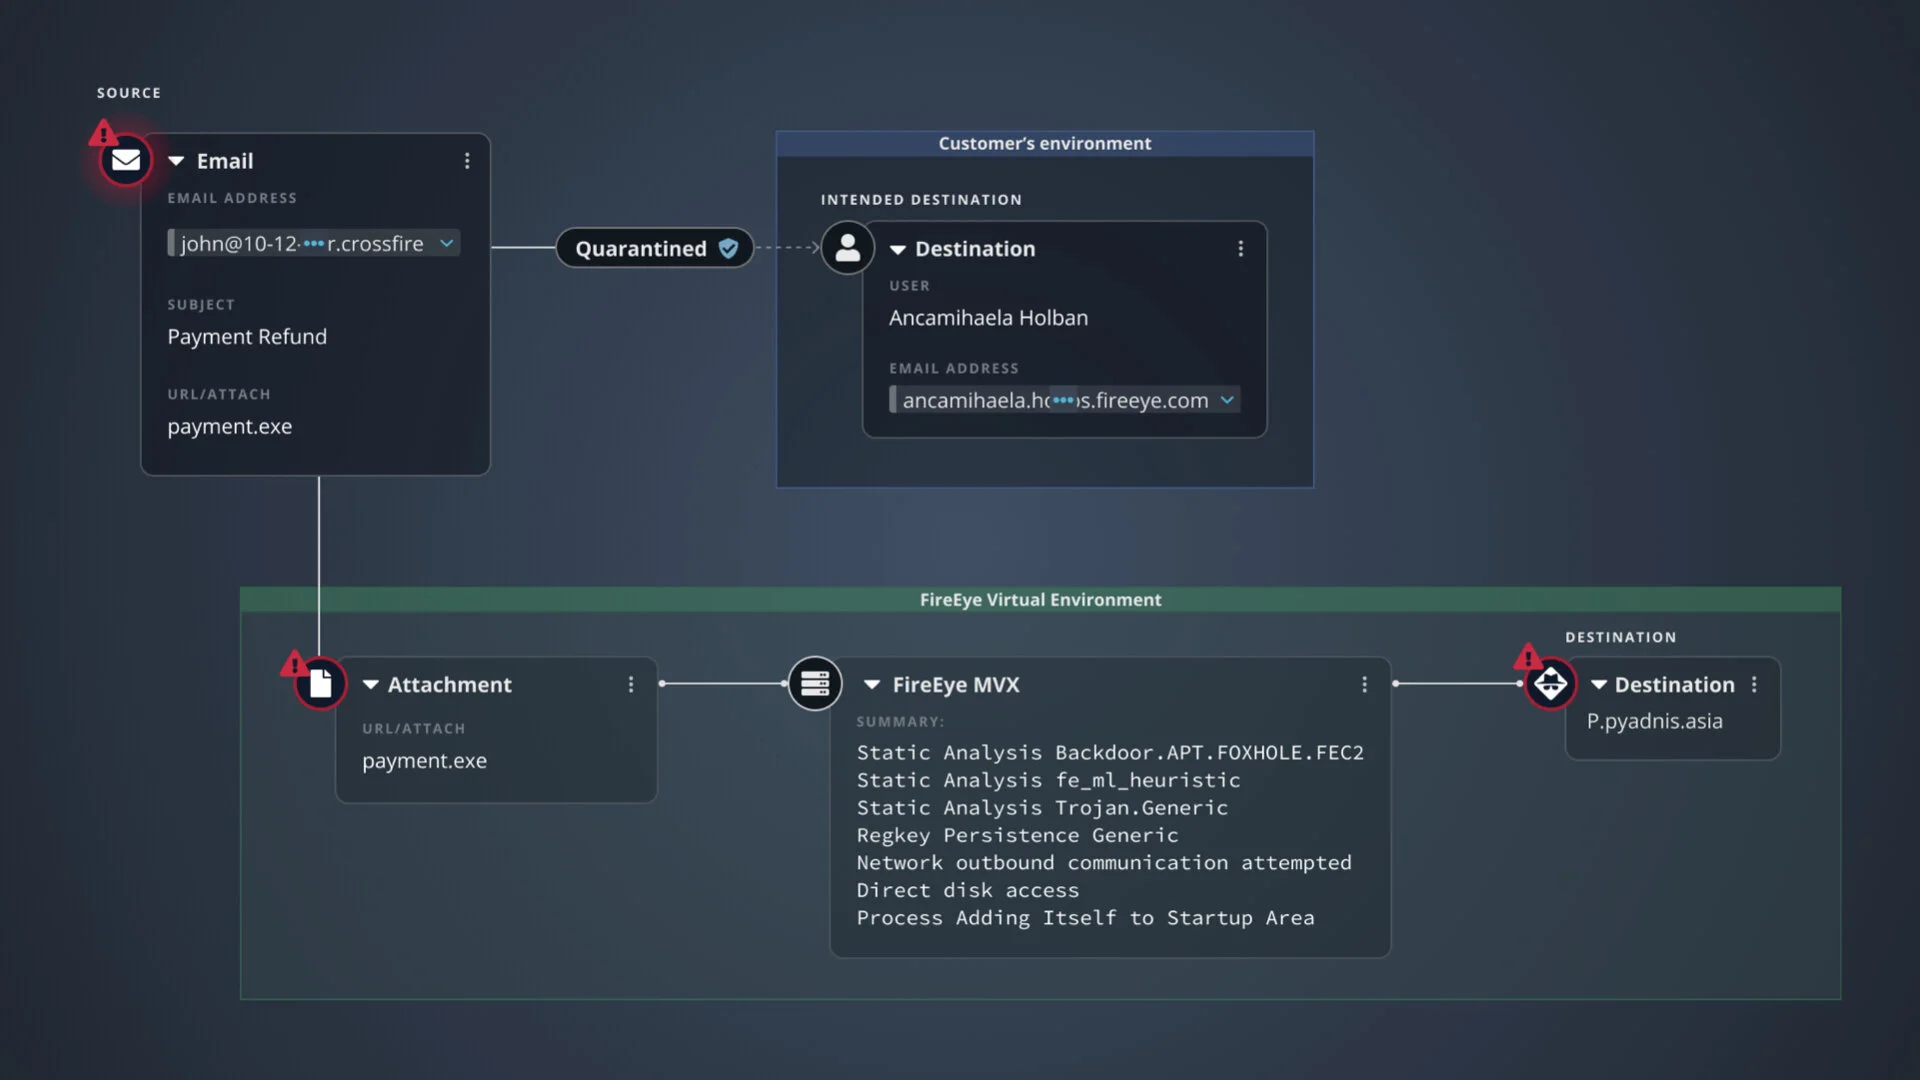Click the user avatar icon beside Destination
1920x1080 pixels.
pos(847,248)
